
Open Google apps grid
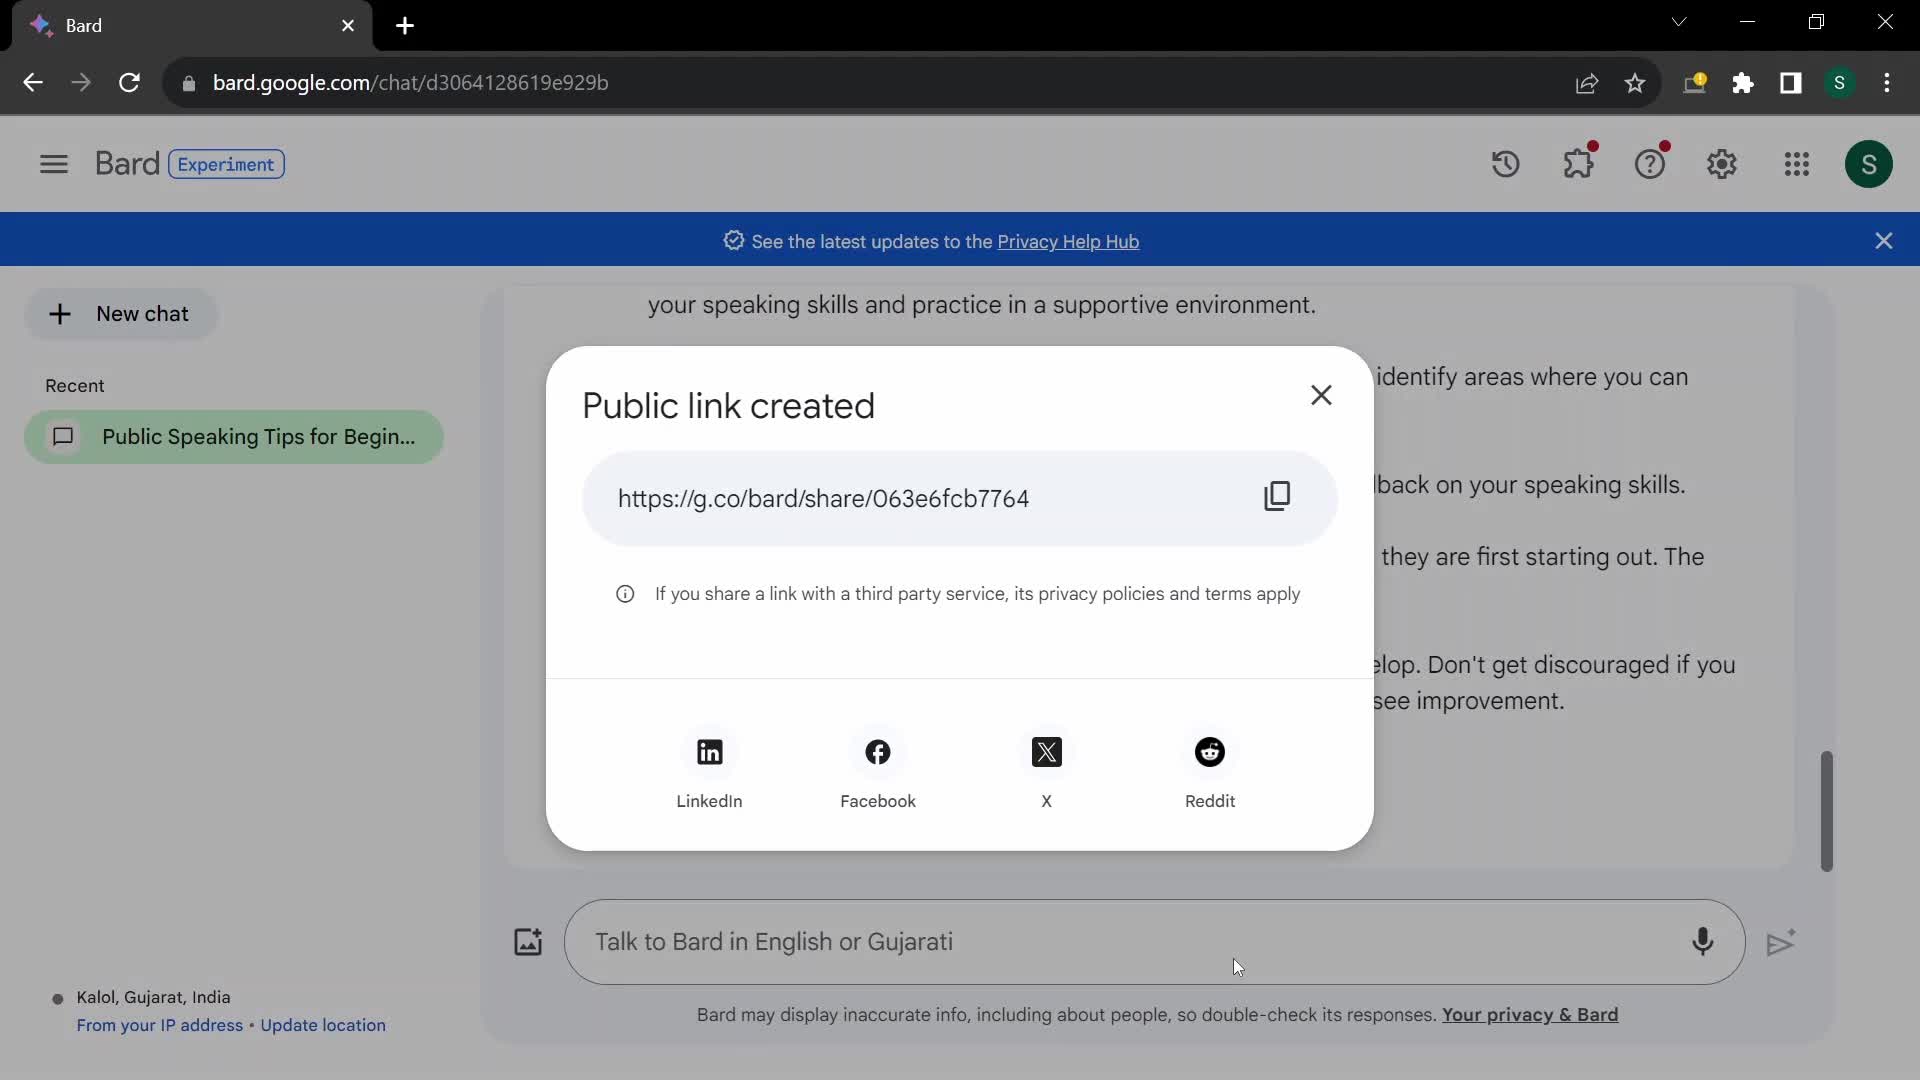coord(1796,164)
